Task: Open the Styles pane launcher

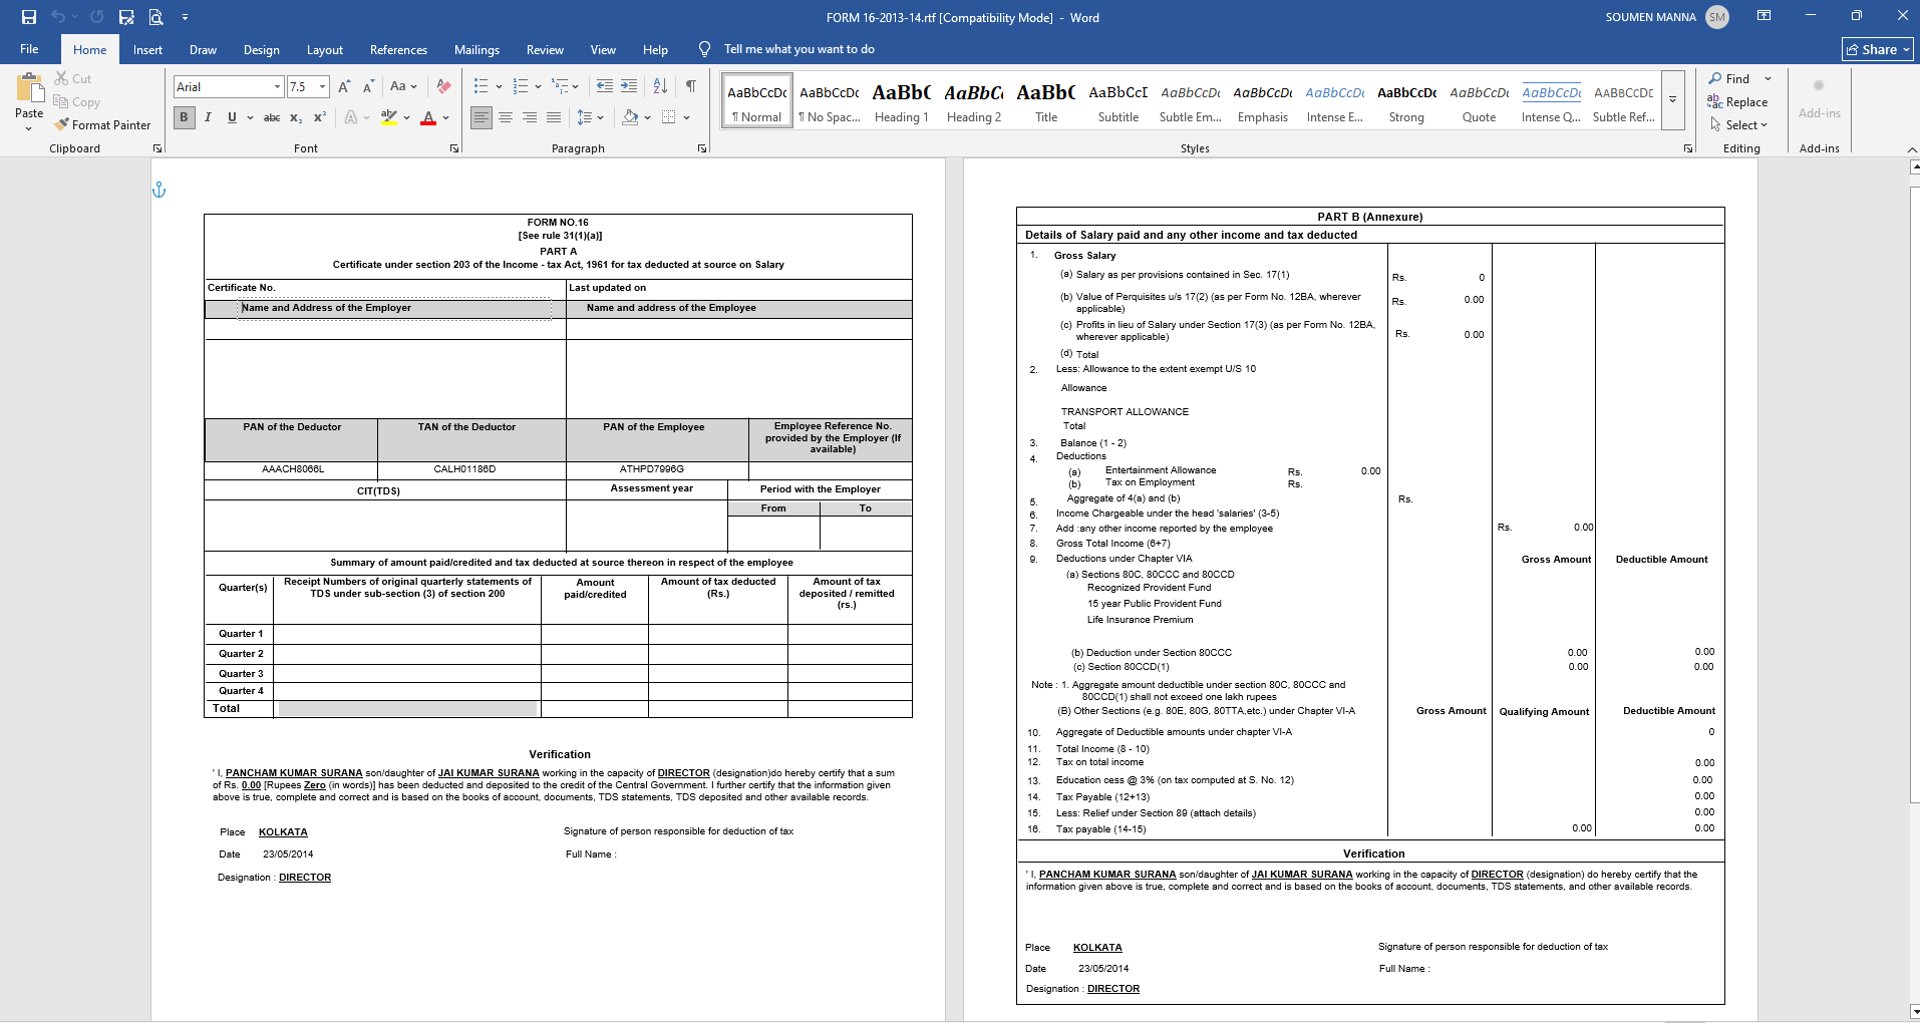Action: click(x=1688, y=149)
